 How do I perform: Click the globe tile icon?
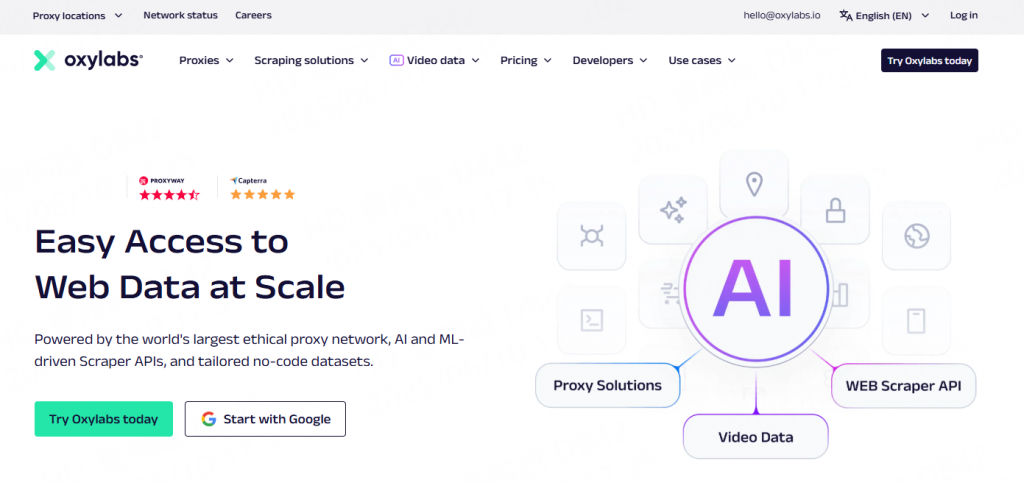pyautogui.click(x=916, y=236)
